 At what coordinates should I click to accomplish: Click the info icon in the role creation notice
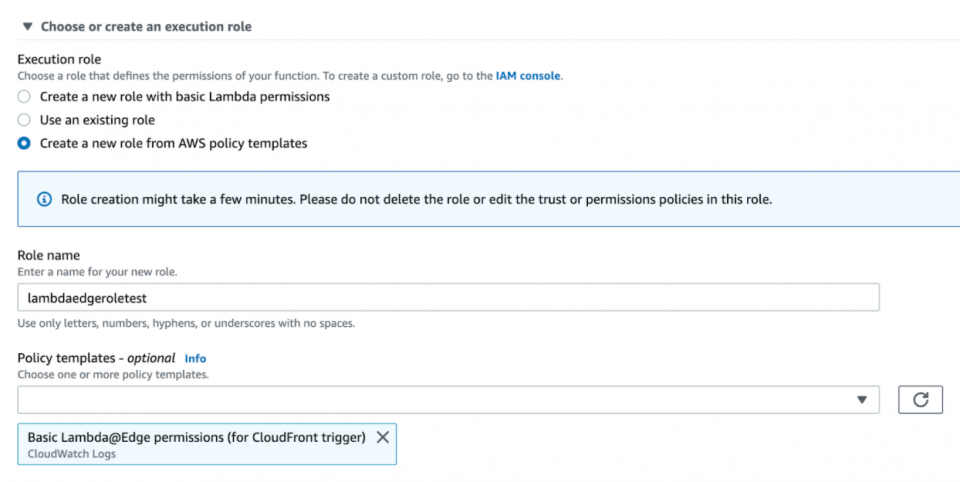click(x=44, y=199)
